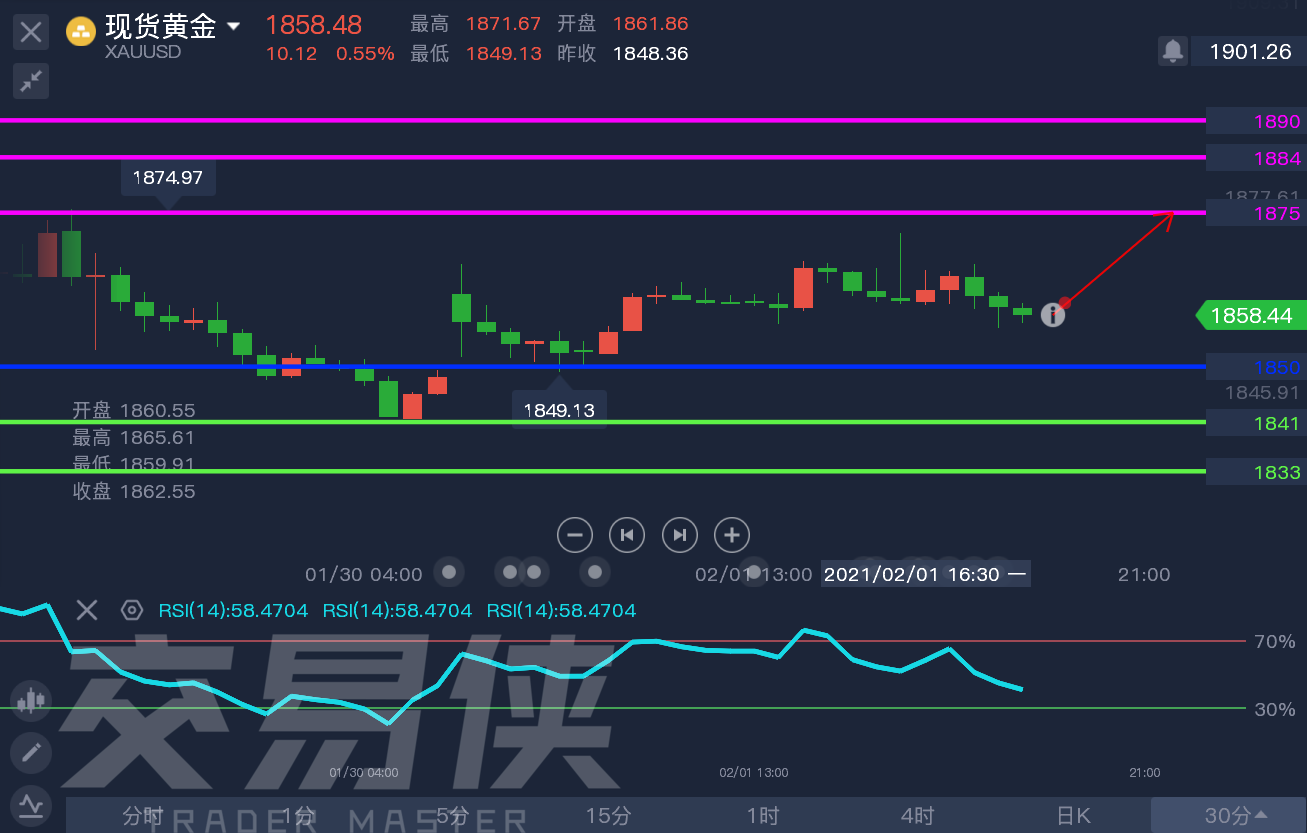This screenshot has height=833, width=1307.
Task: Click the 70% RSI overbought level label
Action: (x=1274, y=641)
